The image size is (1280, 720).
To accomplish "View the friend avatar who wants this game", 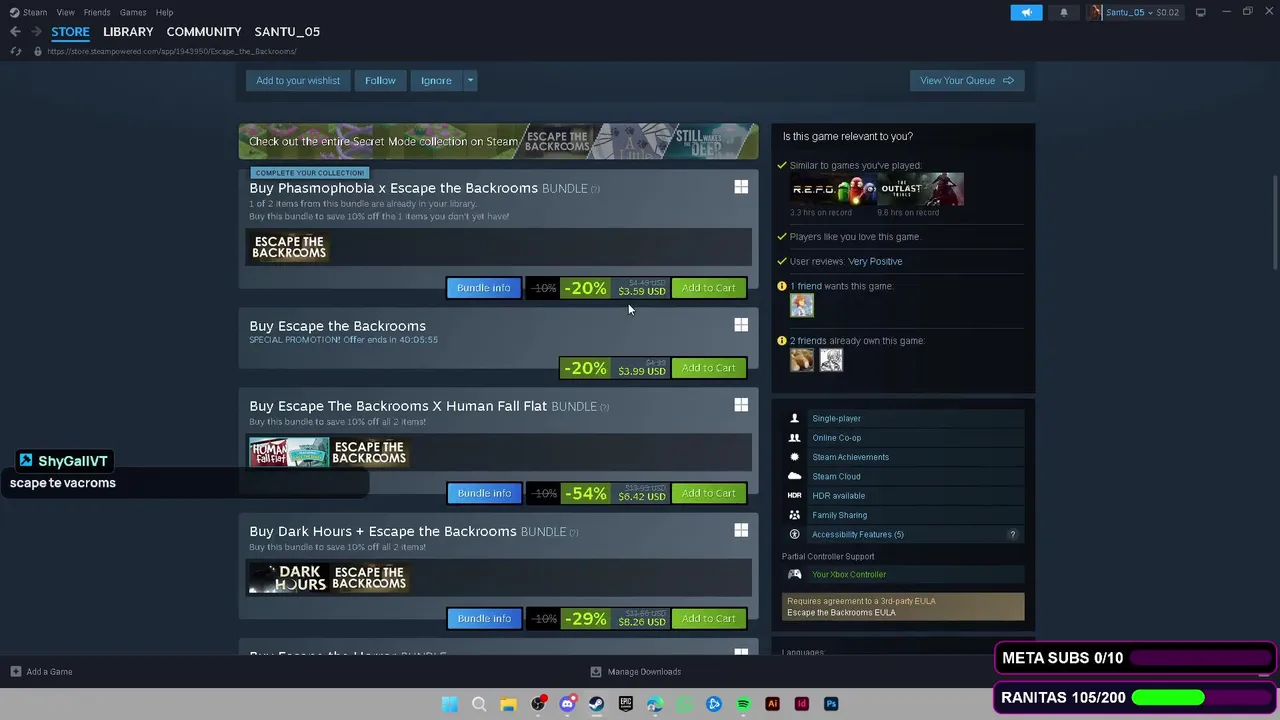I will tap(802, 306).
